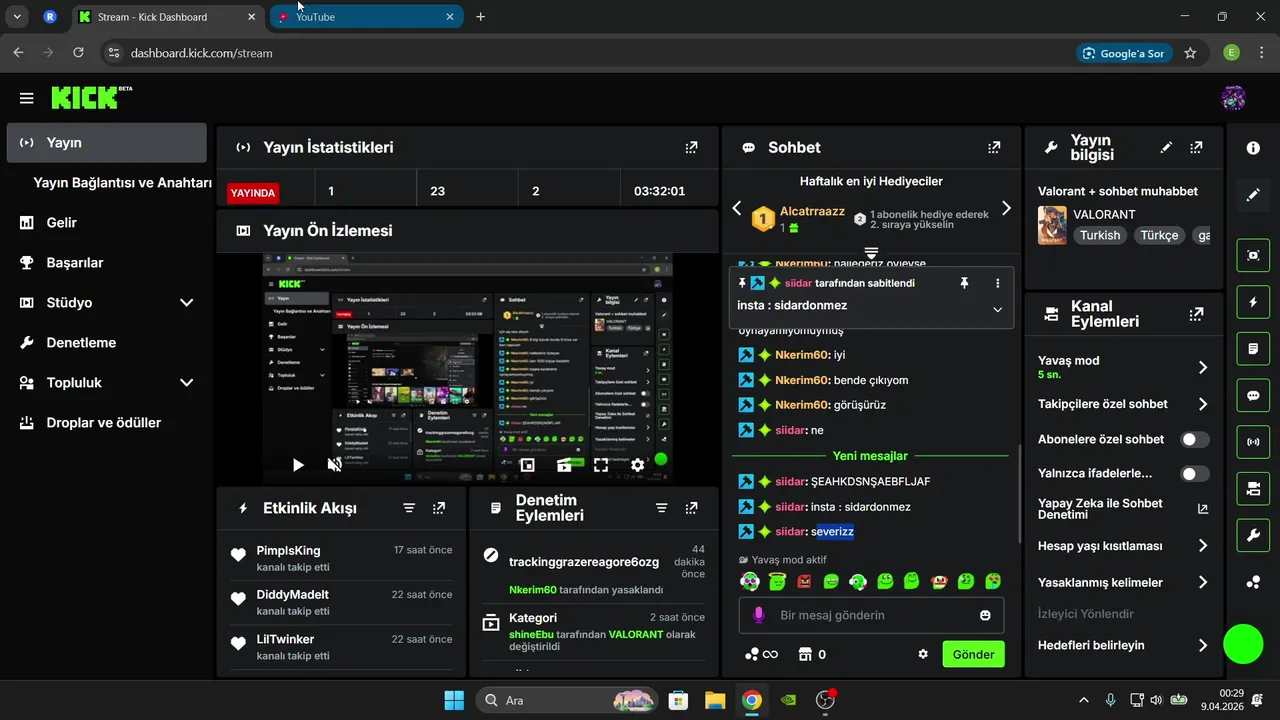1280x720 pixels.
Task: Toggle the chat bubble widget in right sidebar
Action: (1253, 395)
